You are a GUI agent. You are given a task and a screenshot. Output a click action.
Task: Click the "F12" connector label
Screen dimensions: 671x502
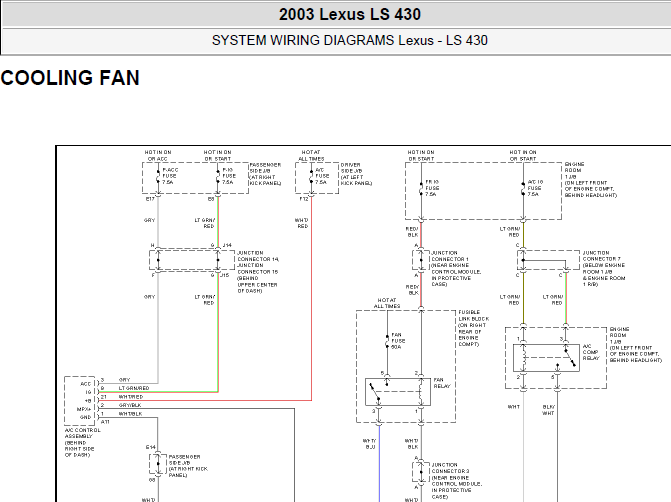point(304,199)
